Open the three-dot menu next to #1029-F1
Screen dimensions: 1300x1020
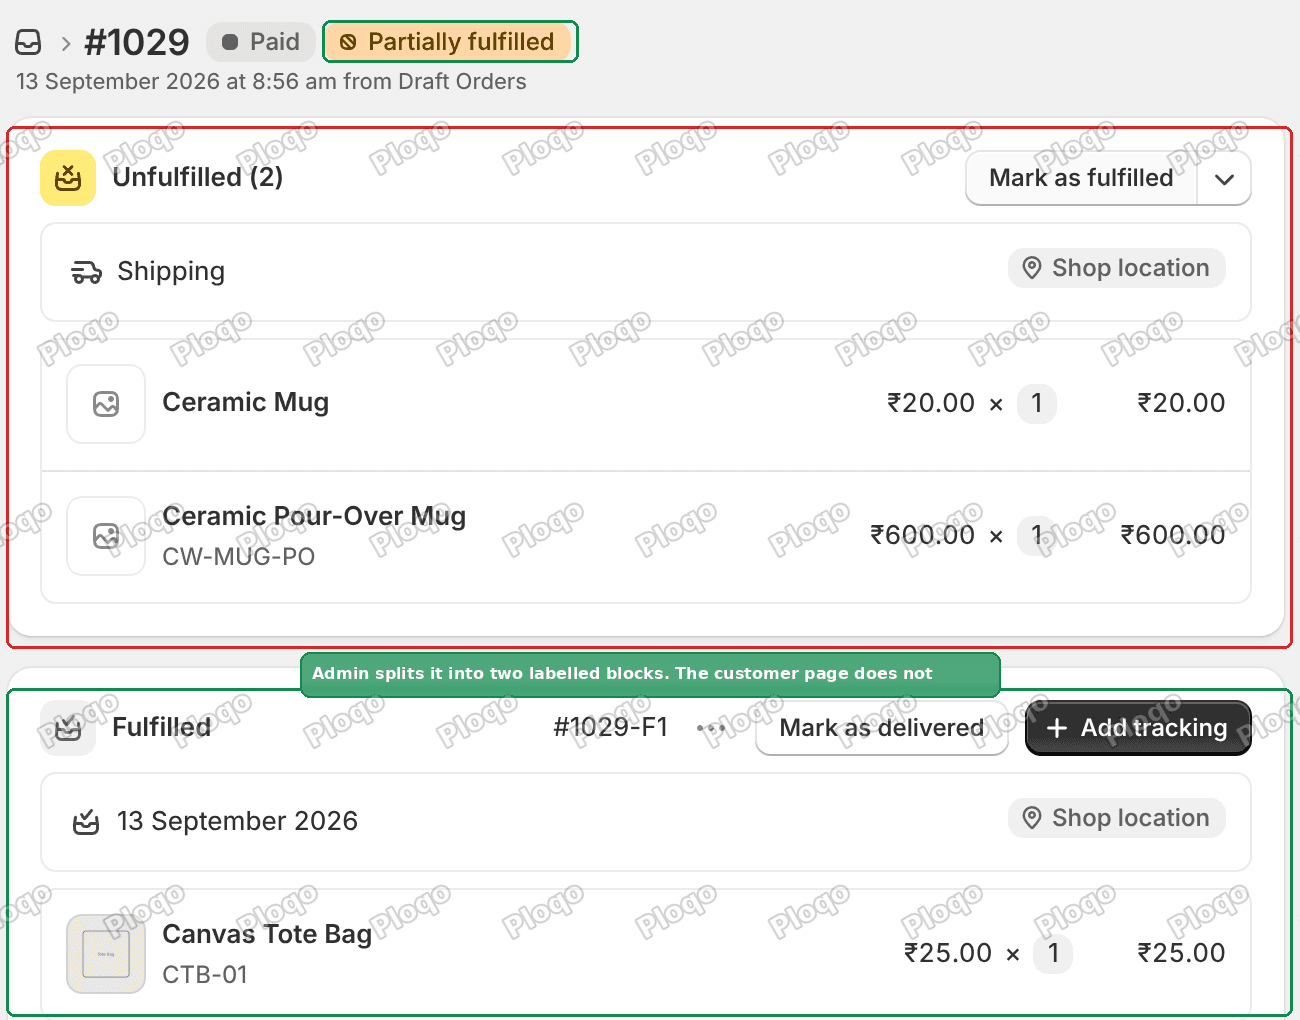tap(710, 728)
